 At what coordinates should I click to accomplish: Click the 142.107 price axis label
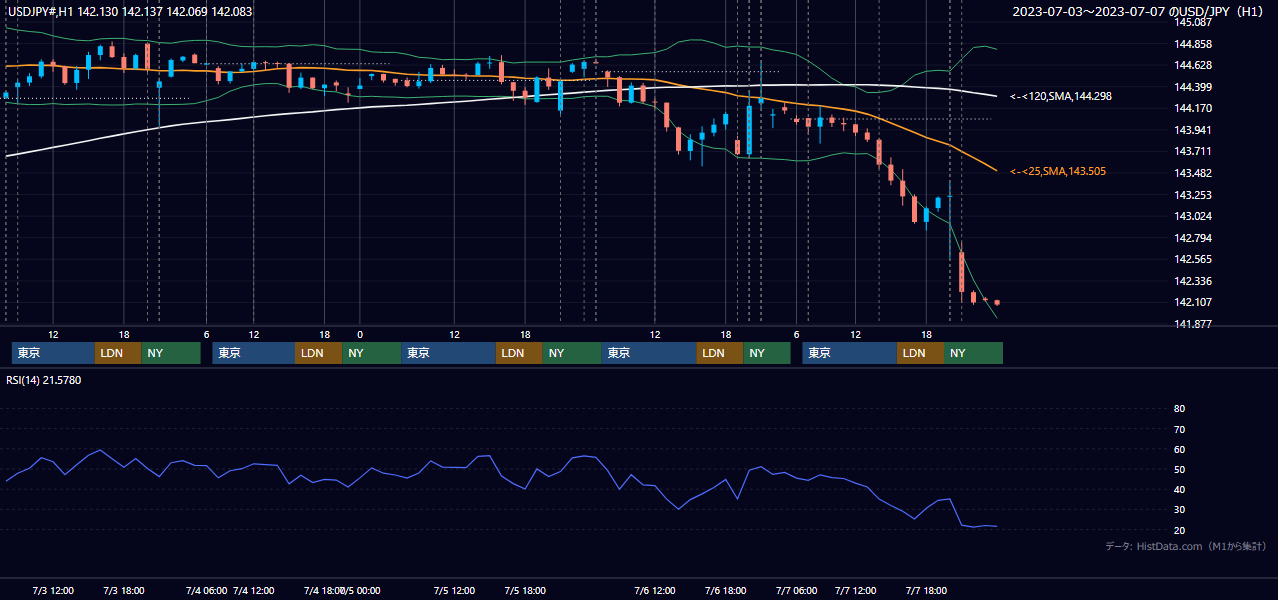(1192, 302)
